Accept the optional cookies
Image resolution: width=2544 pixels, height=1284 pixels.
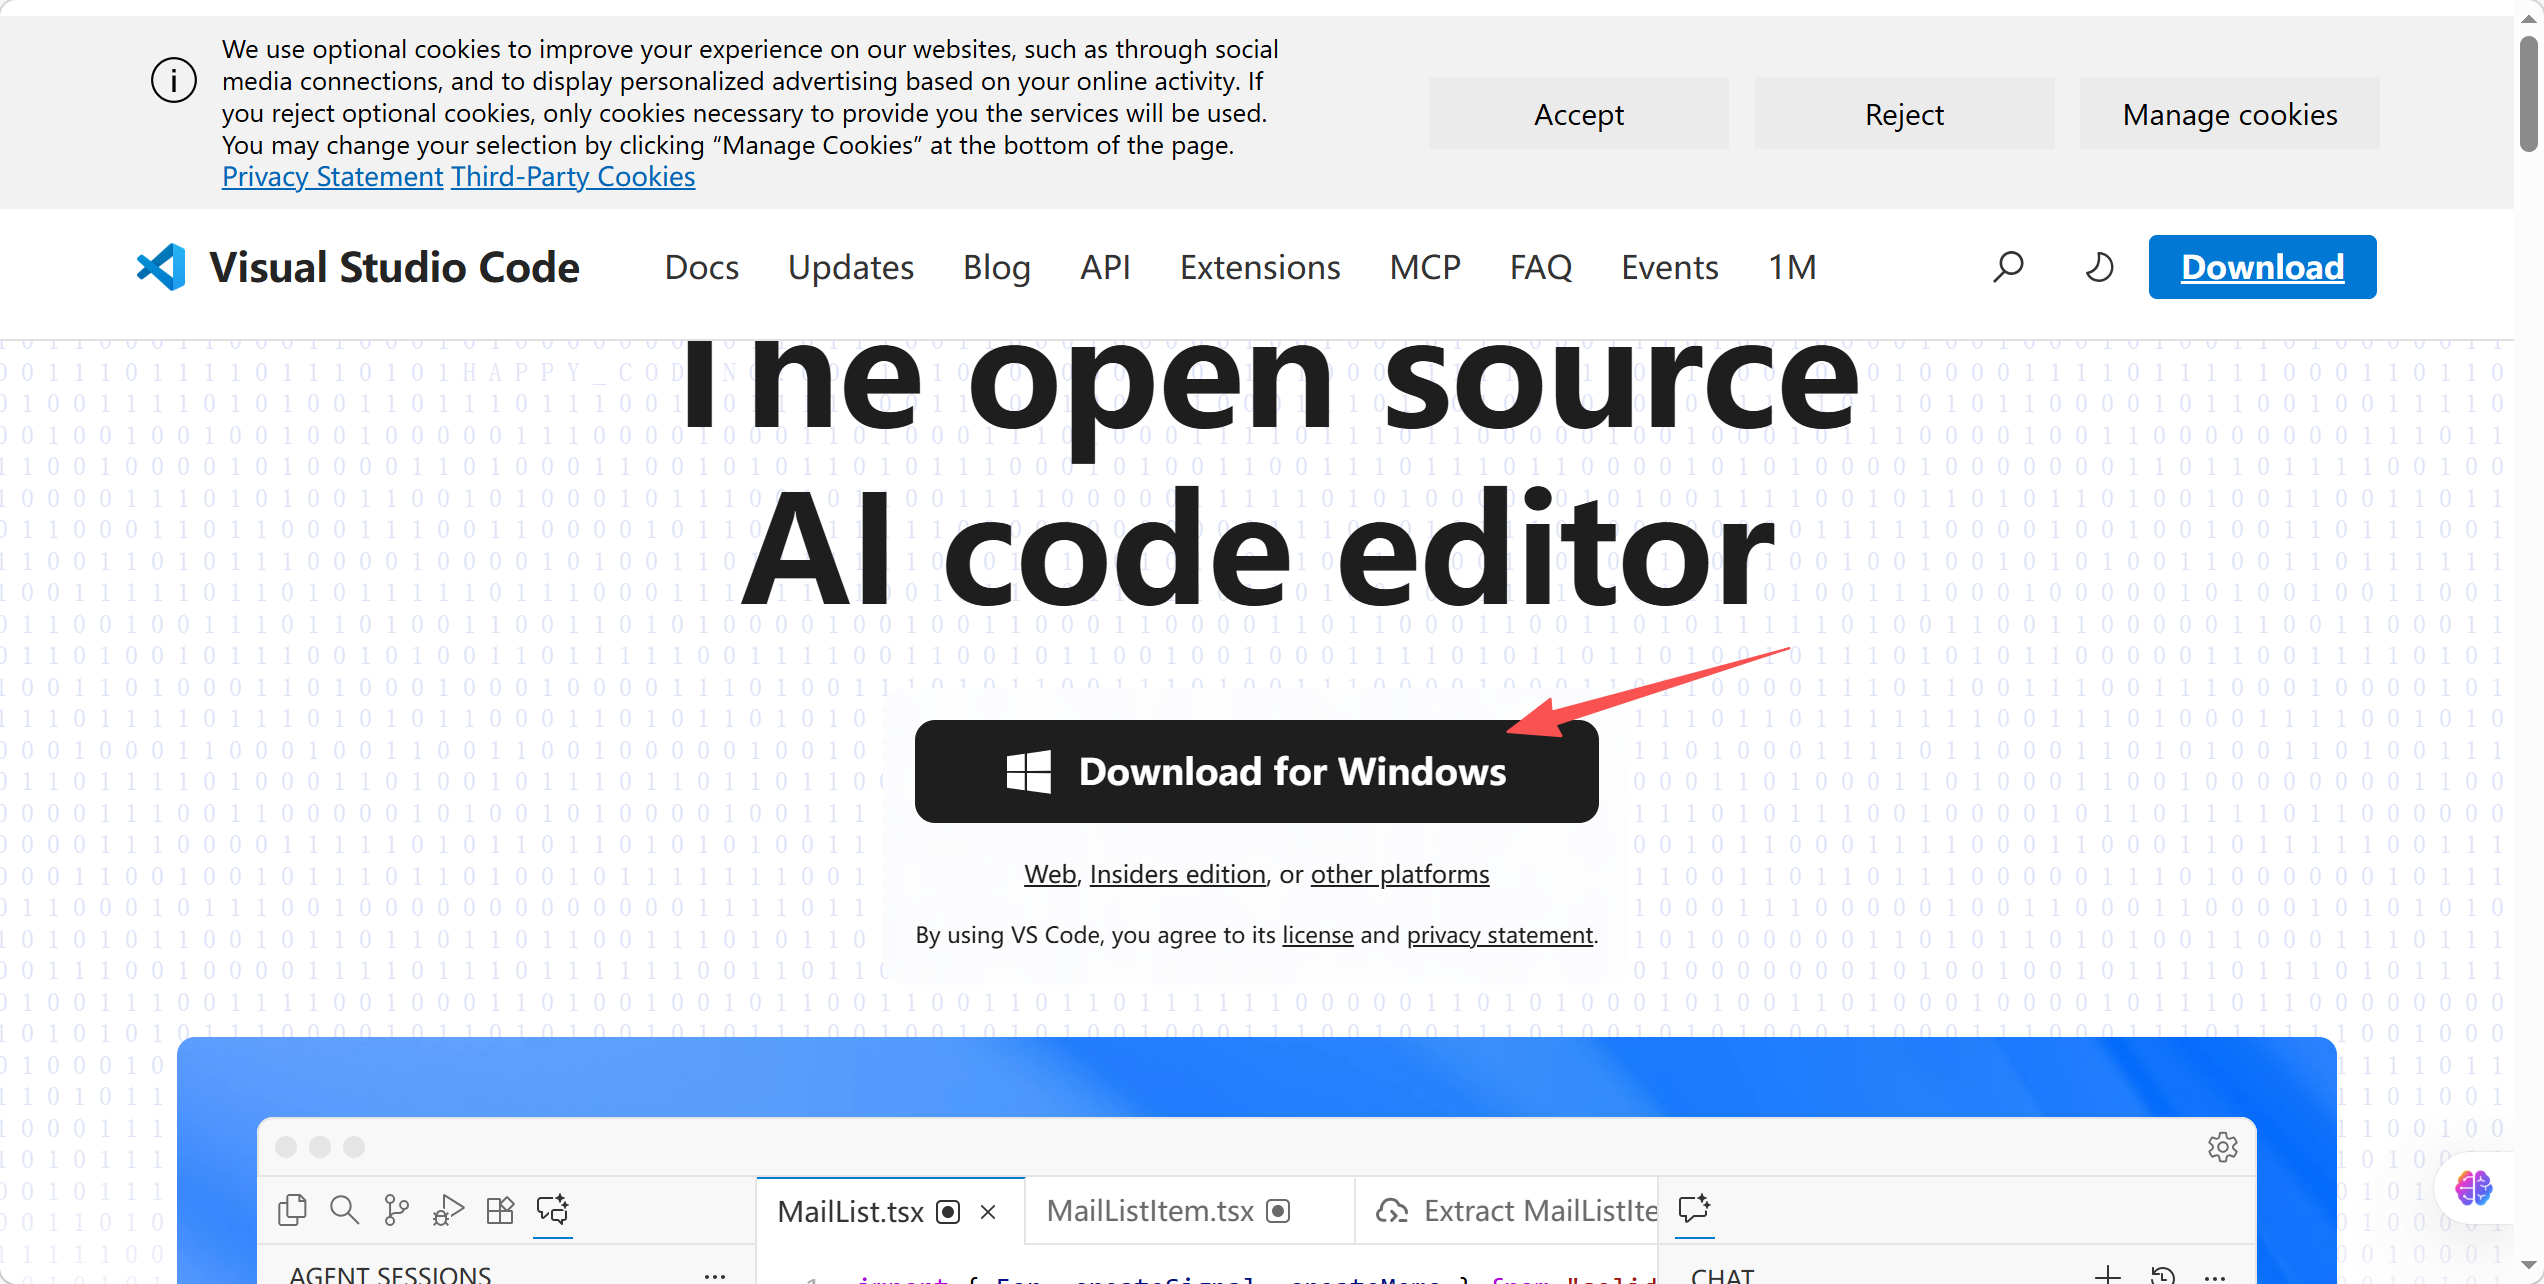point(1578,114)
